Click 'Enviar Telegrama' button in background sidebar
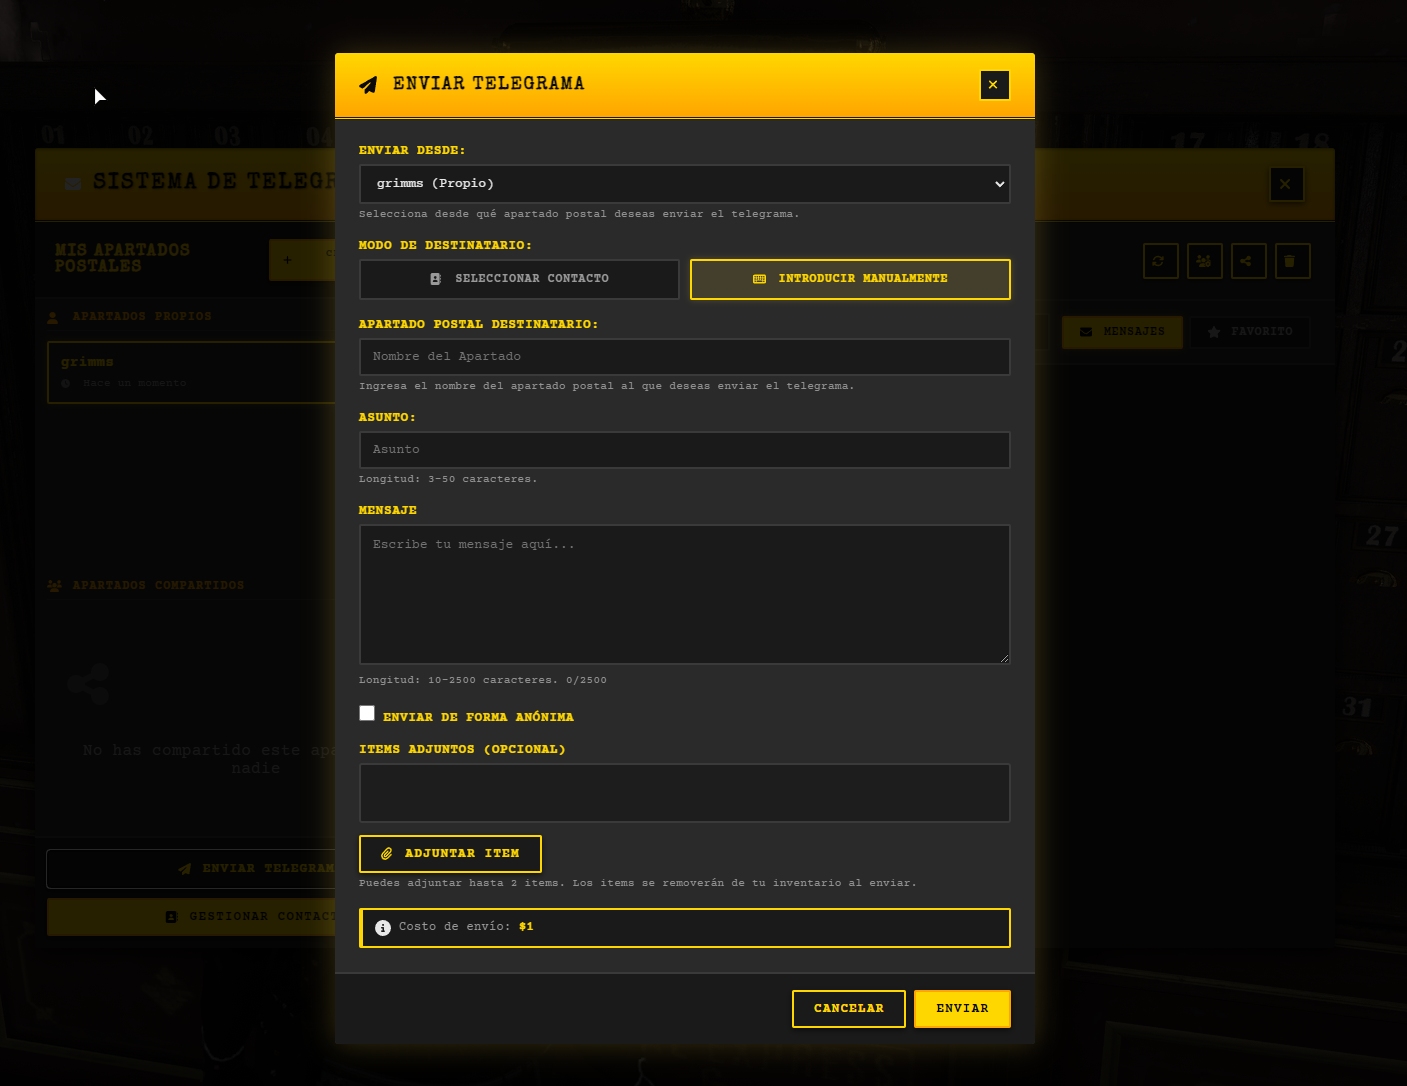Screen dimensions: 1407x1086 [191, 869]
